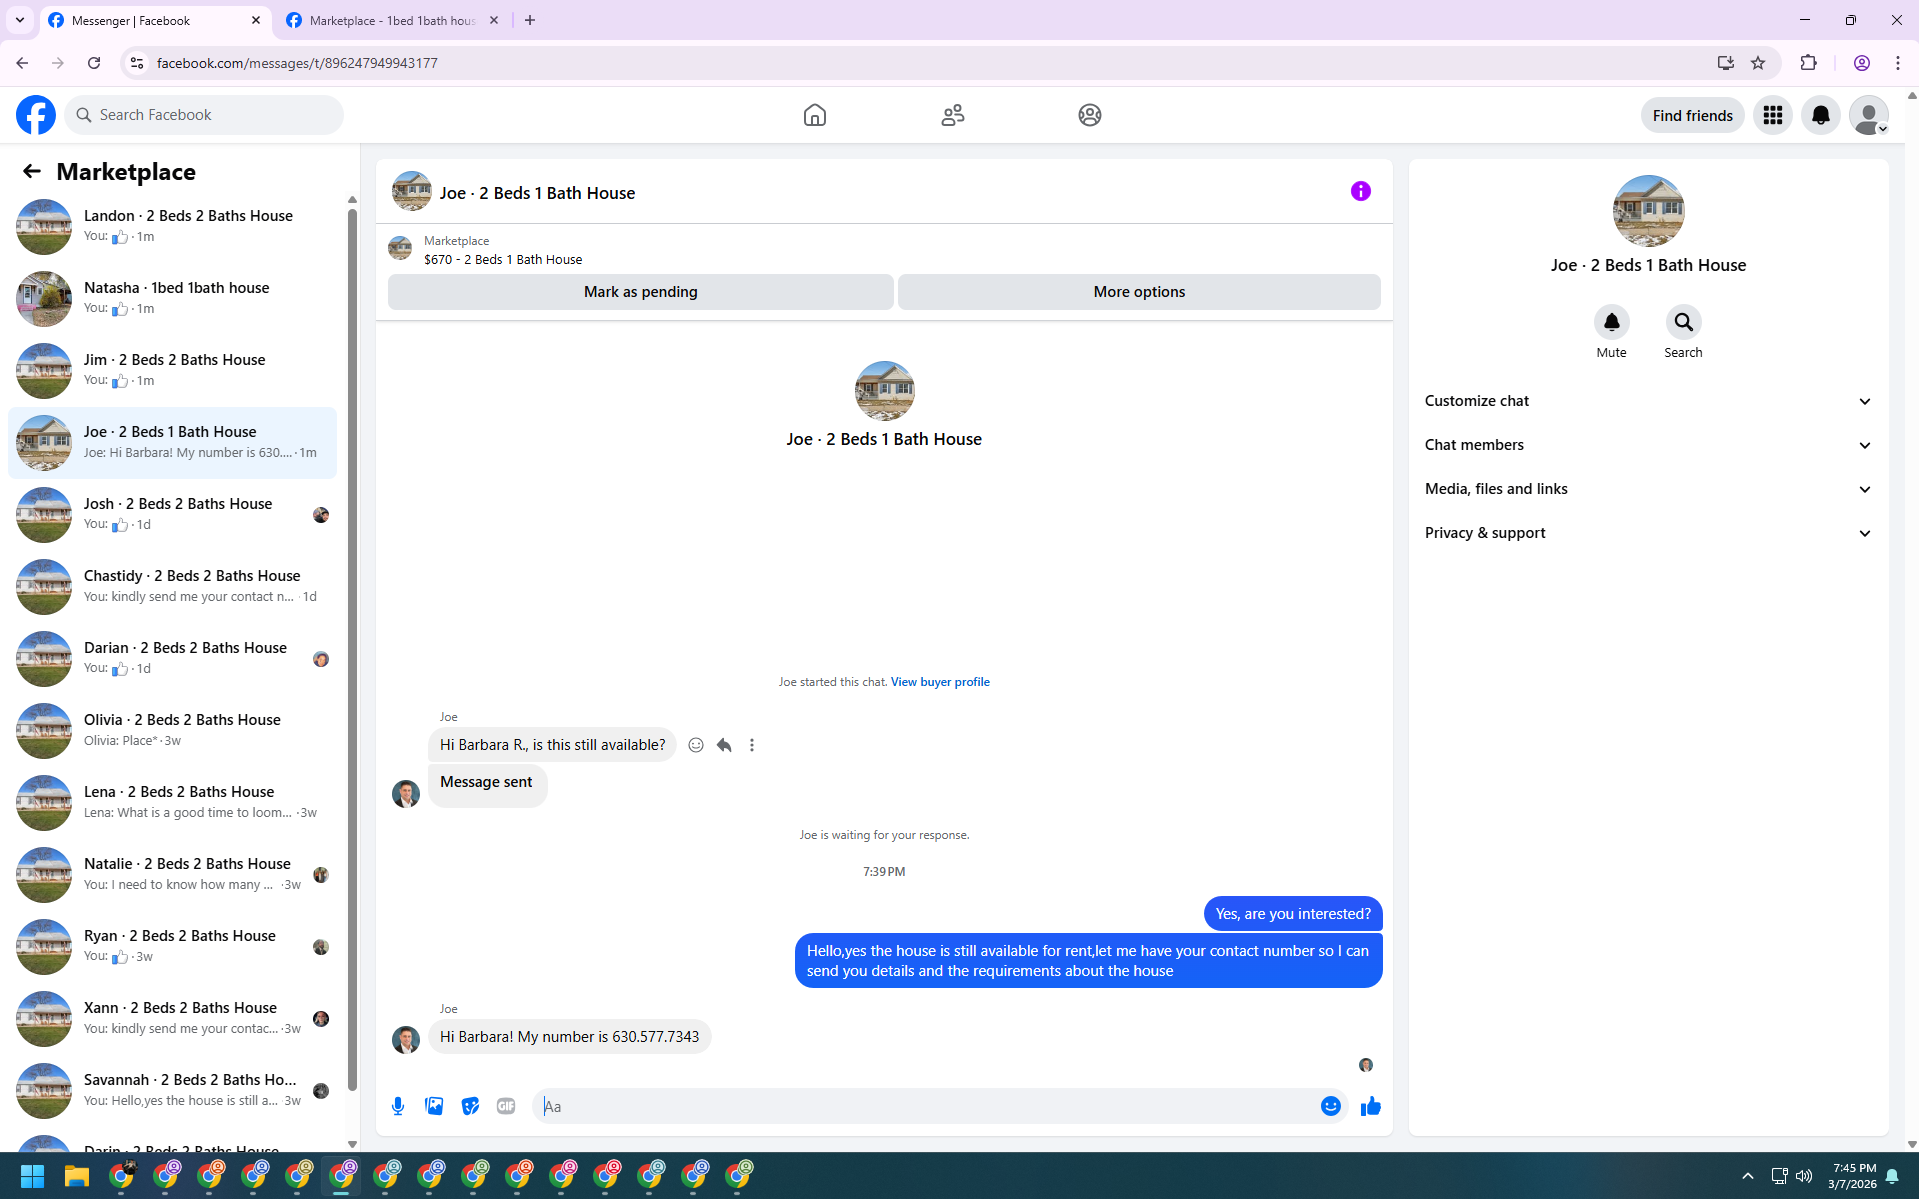Open a new browser tab
1919x1199 pixels.
coord(530,20)
